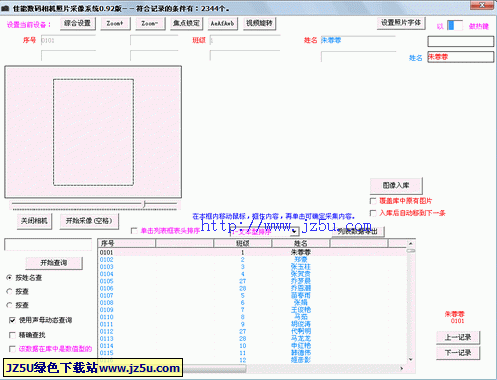This screenshot has width=497, height=380.
Task: Click the 关闭相机 button
Action: (x=34, y=221)
